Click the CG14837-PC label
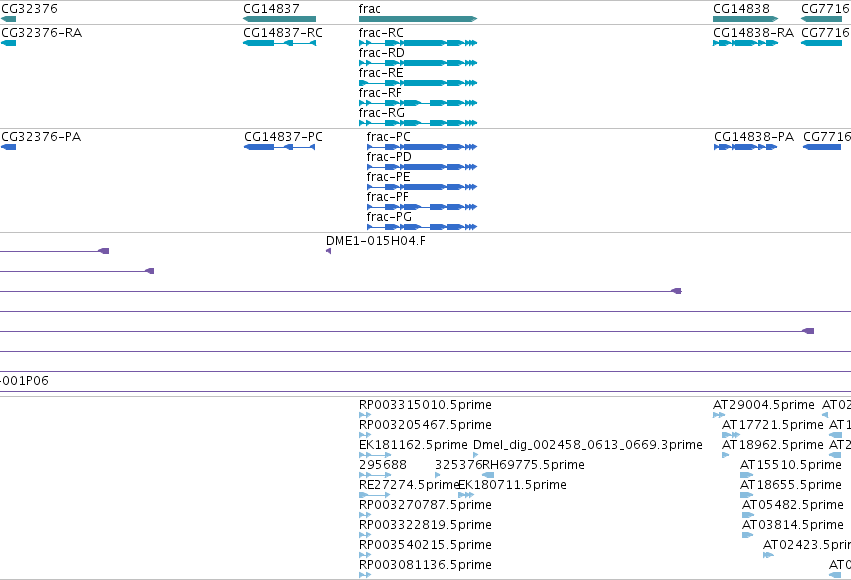The height and width of the screenshot is (580, 851). click(x=283, y=137)
